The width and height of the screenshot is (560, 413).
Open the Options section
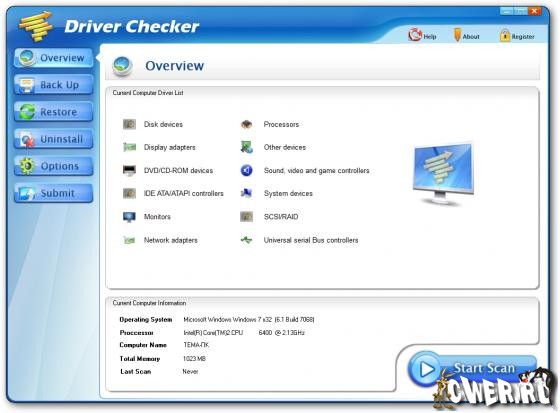coord(54,166)
